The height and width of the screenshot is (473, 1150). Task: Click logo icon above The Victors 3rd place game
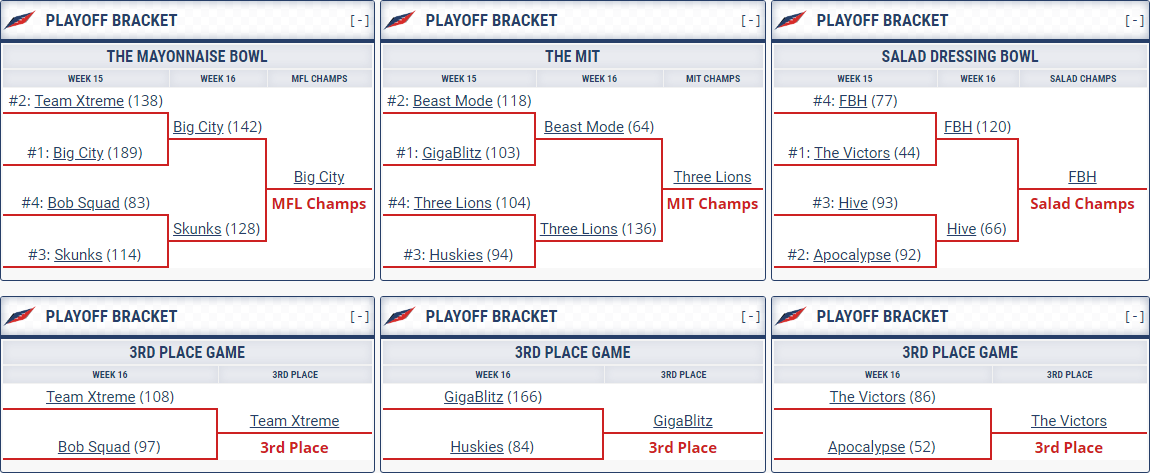[x=792, y=316]
